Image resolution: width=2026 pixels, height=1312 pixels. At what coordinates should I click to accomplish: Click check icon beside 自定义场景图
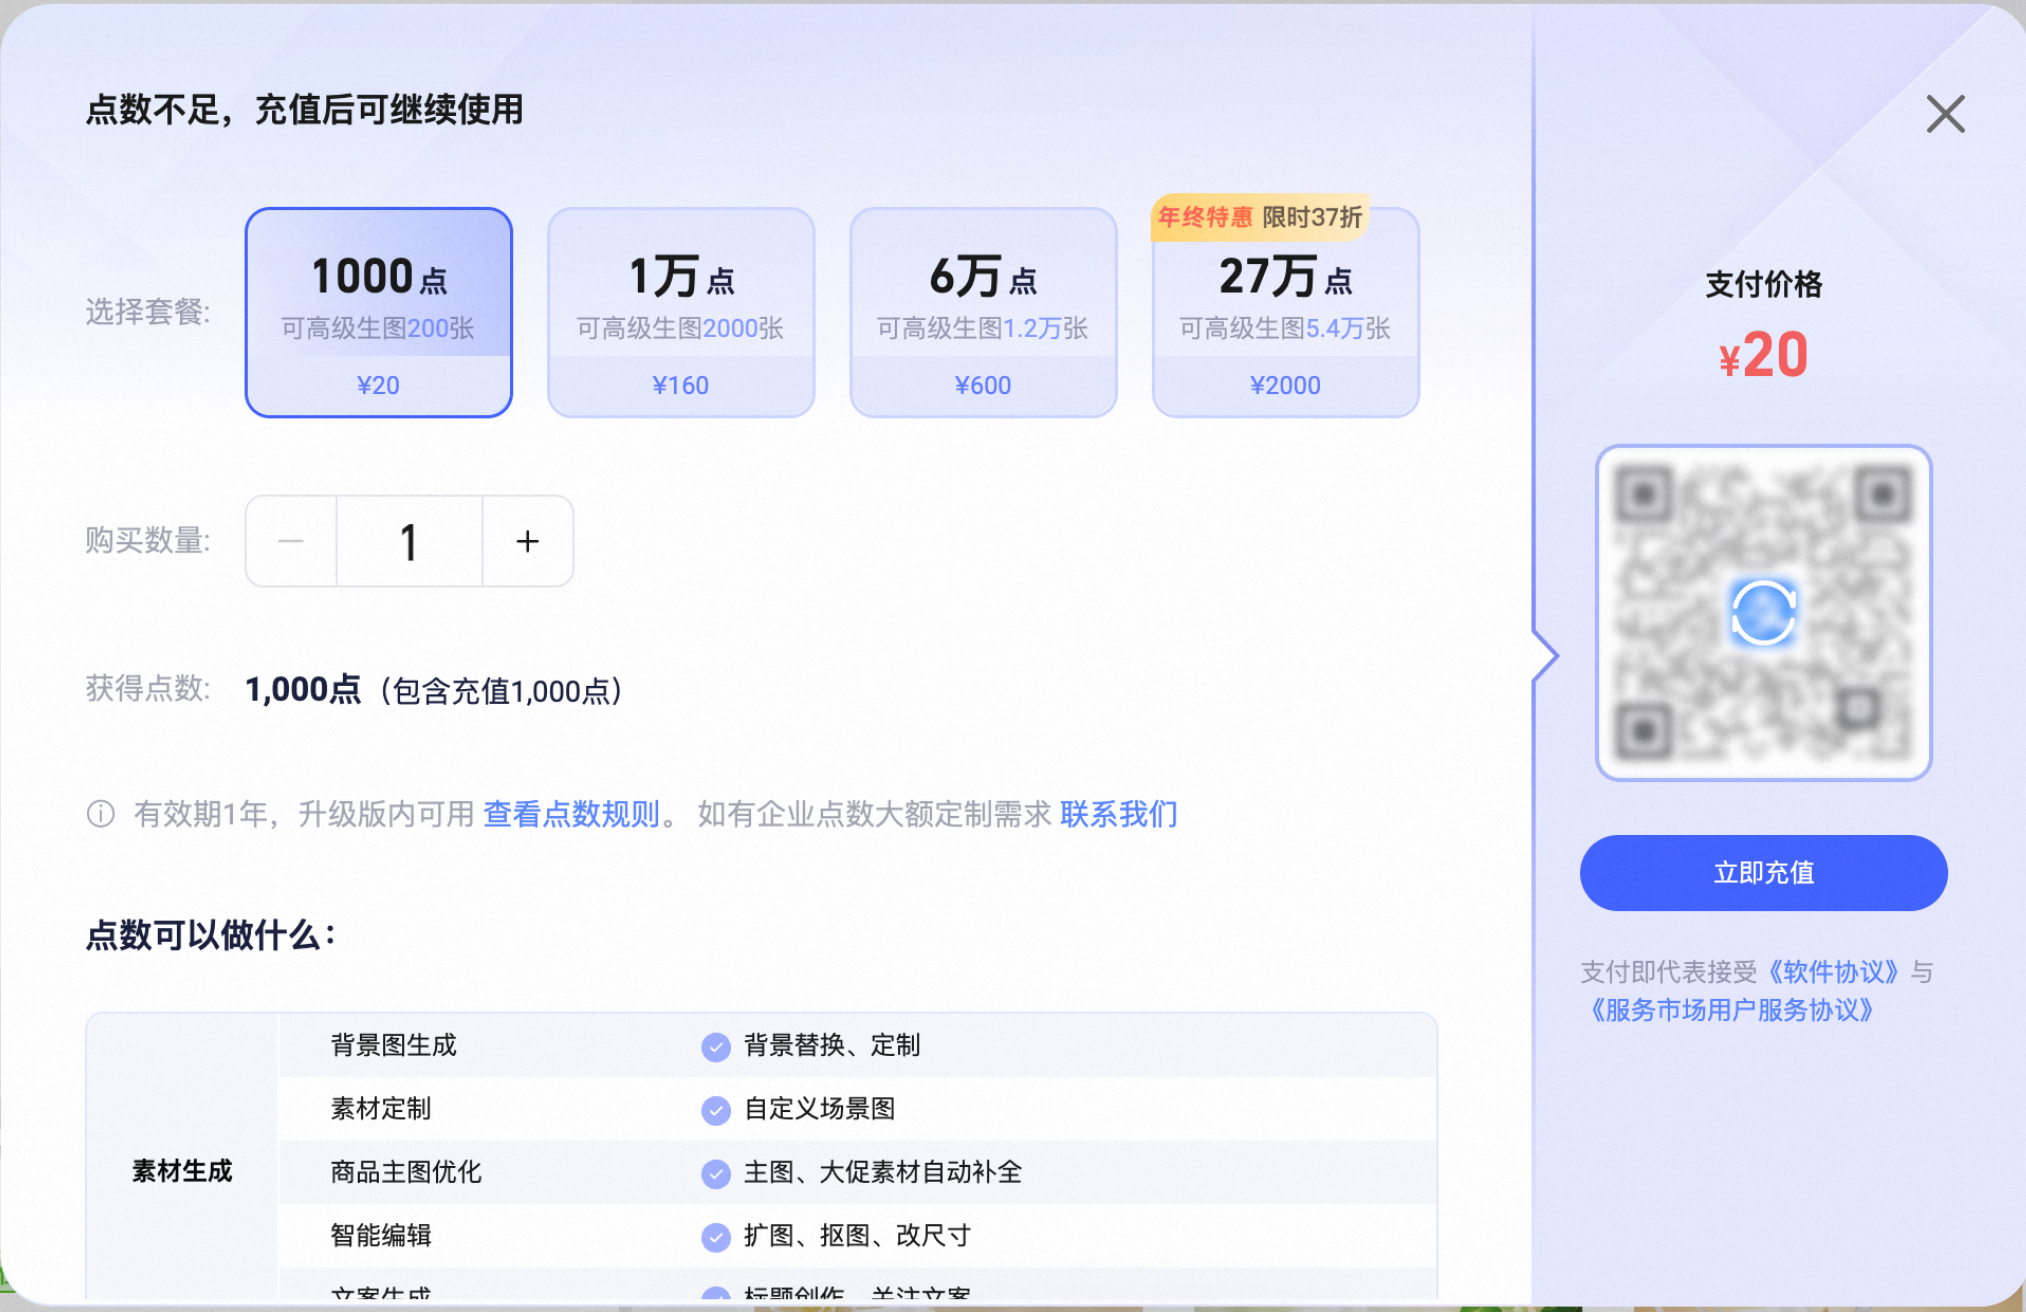coord(716,1110)
